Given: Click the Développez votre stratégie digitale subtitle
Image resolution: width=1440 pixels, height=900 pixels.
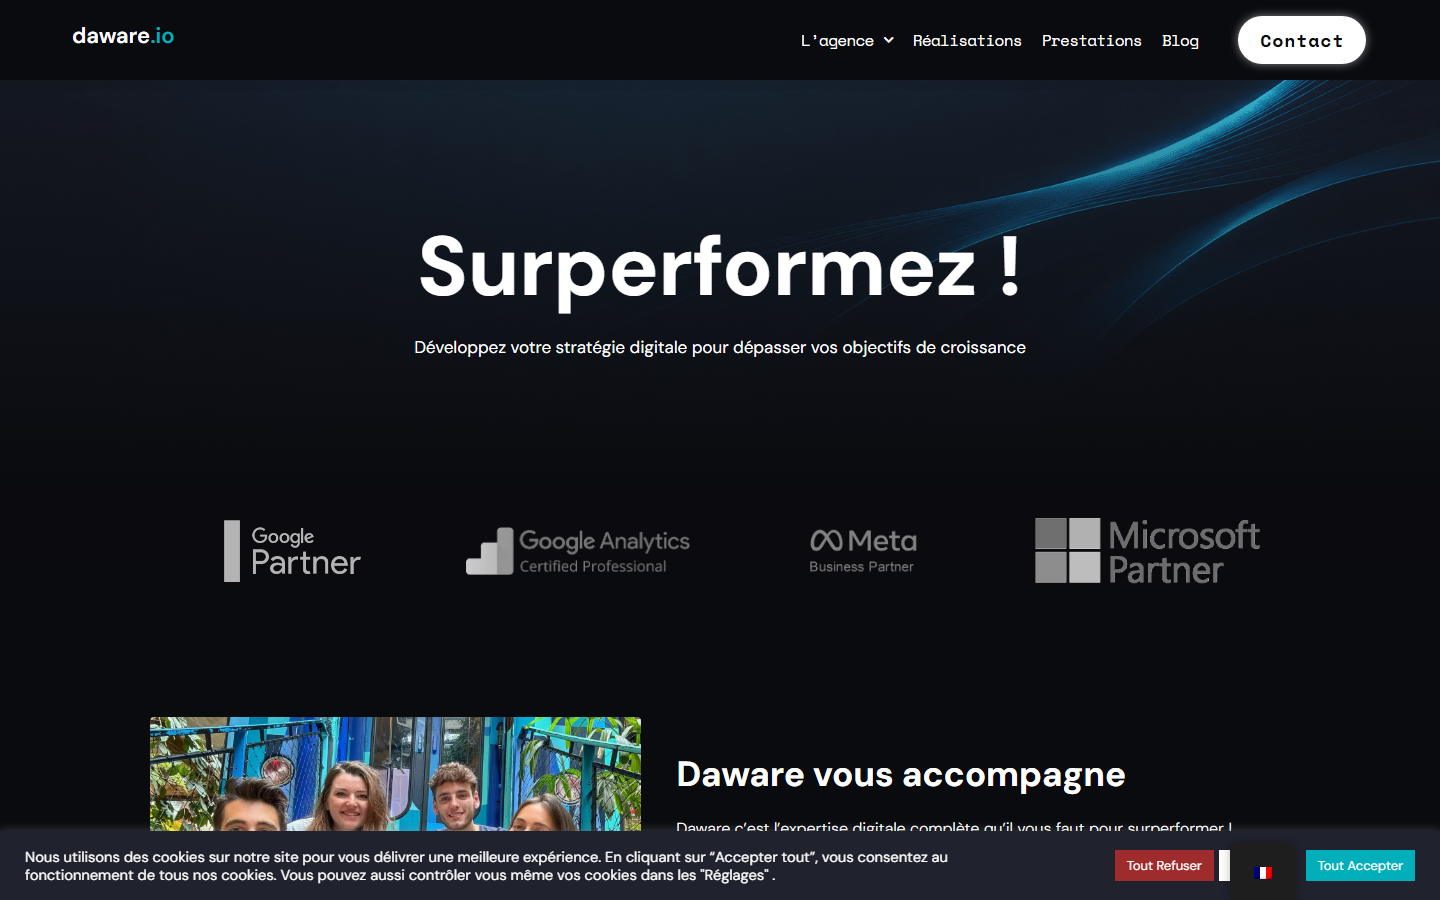Looking at the screenshot, I should (720, 347).
